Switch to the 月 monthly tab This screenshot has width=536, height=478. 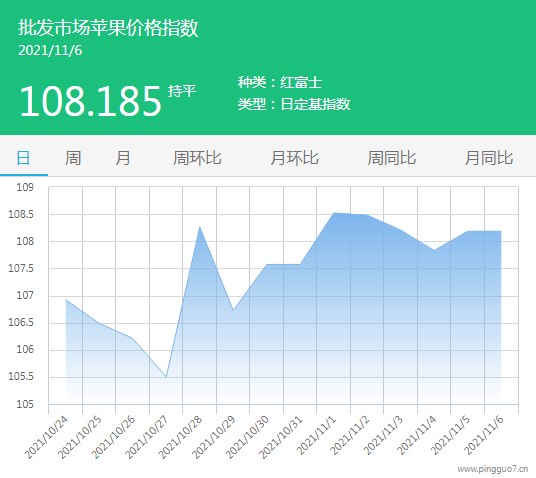[x=123, y=158]
